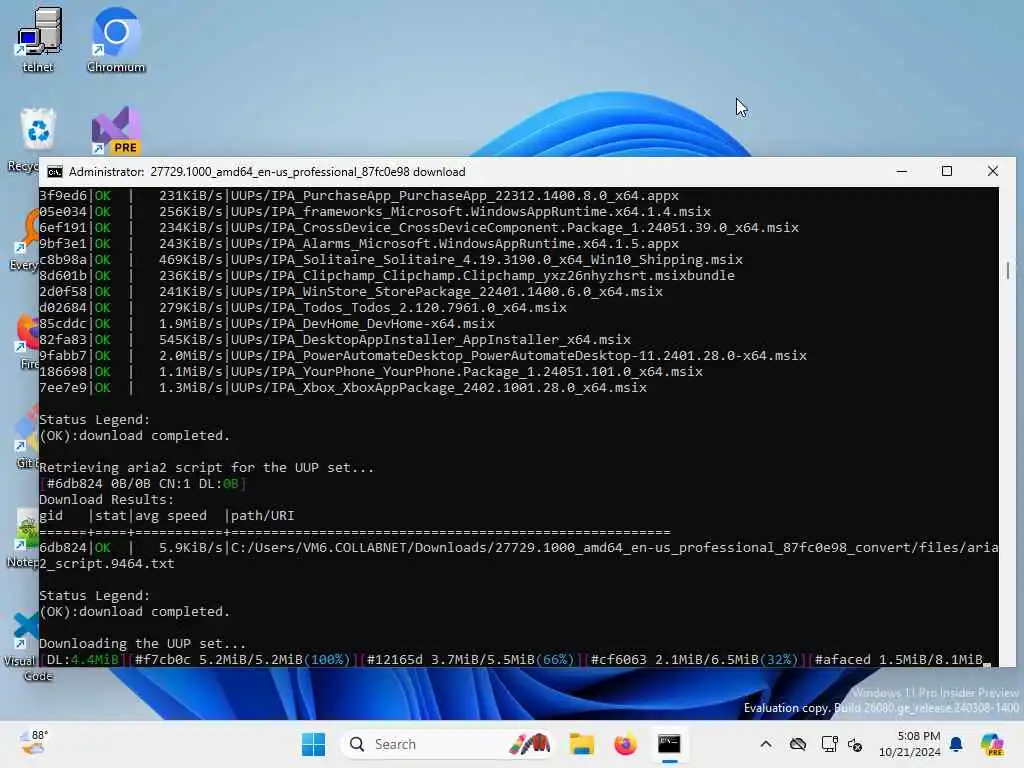Click the XboxAppPackage_2402.1001.28.0 line
This screenshot has height=768, width=1024.
343,387
